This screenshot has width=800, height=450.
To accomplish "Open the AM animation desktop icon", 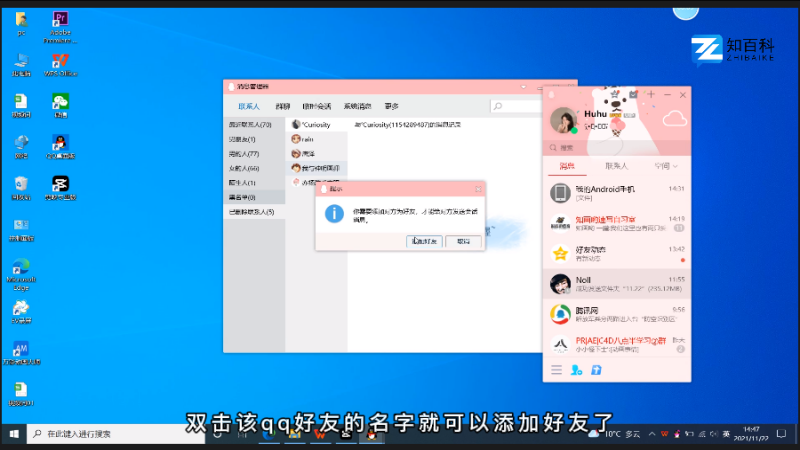I will [21, 353].
